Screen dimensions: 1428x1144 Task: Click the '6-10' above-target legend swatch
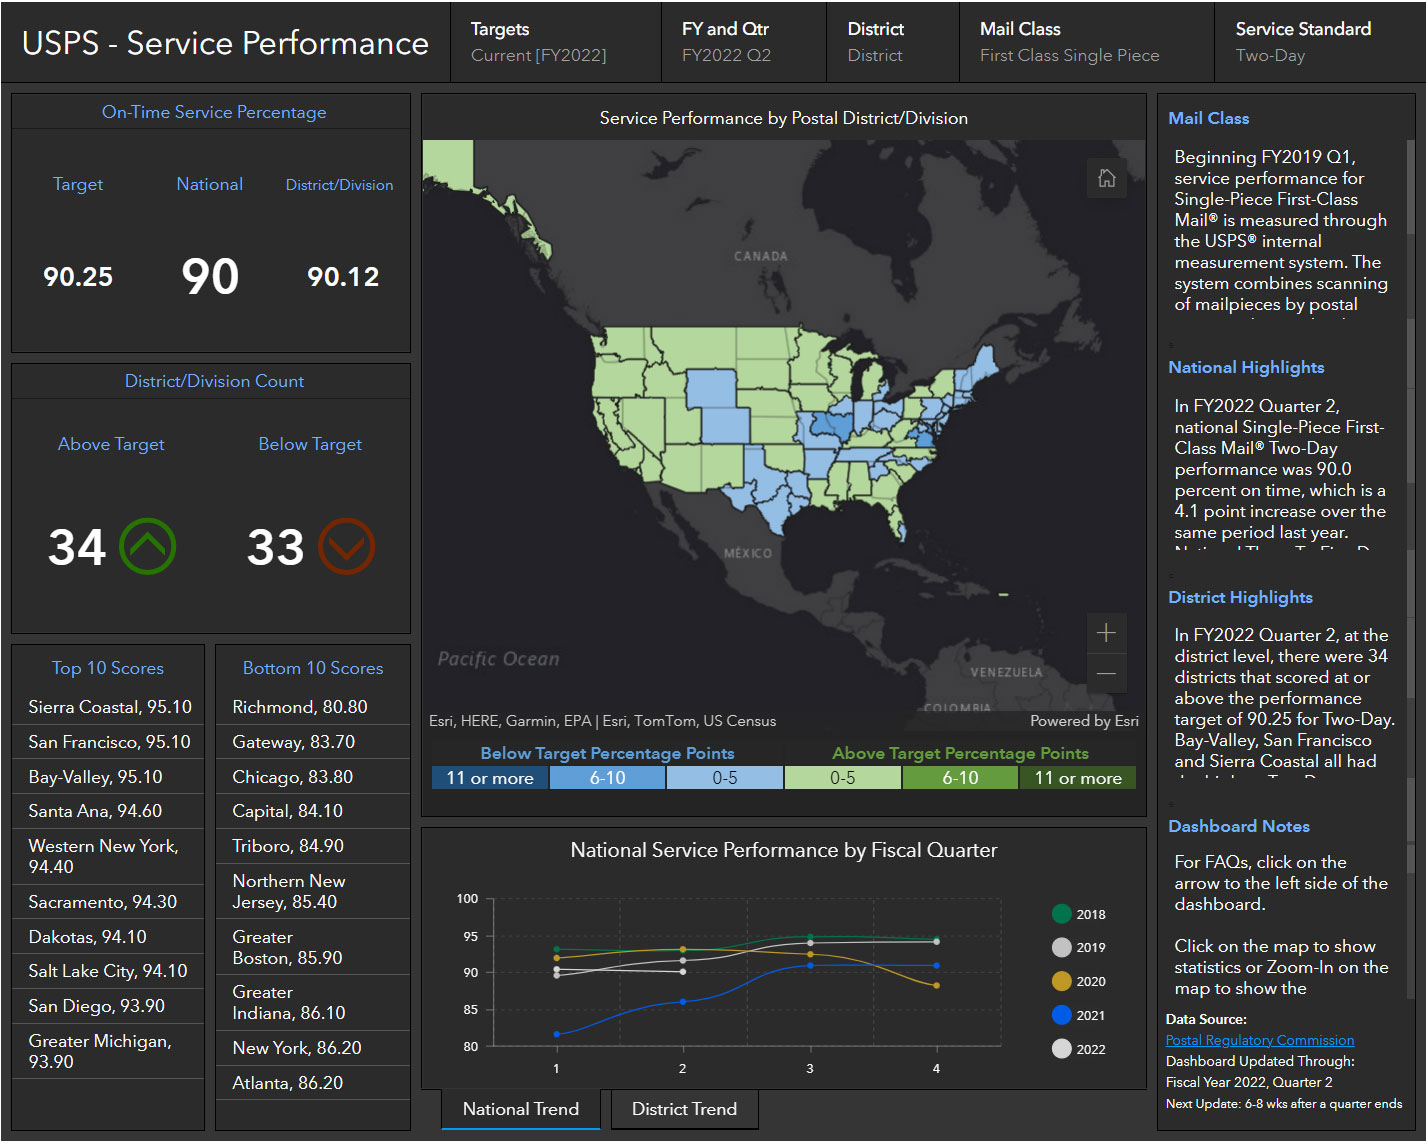[960, 778]
